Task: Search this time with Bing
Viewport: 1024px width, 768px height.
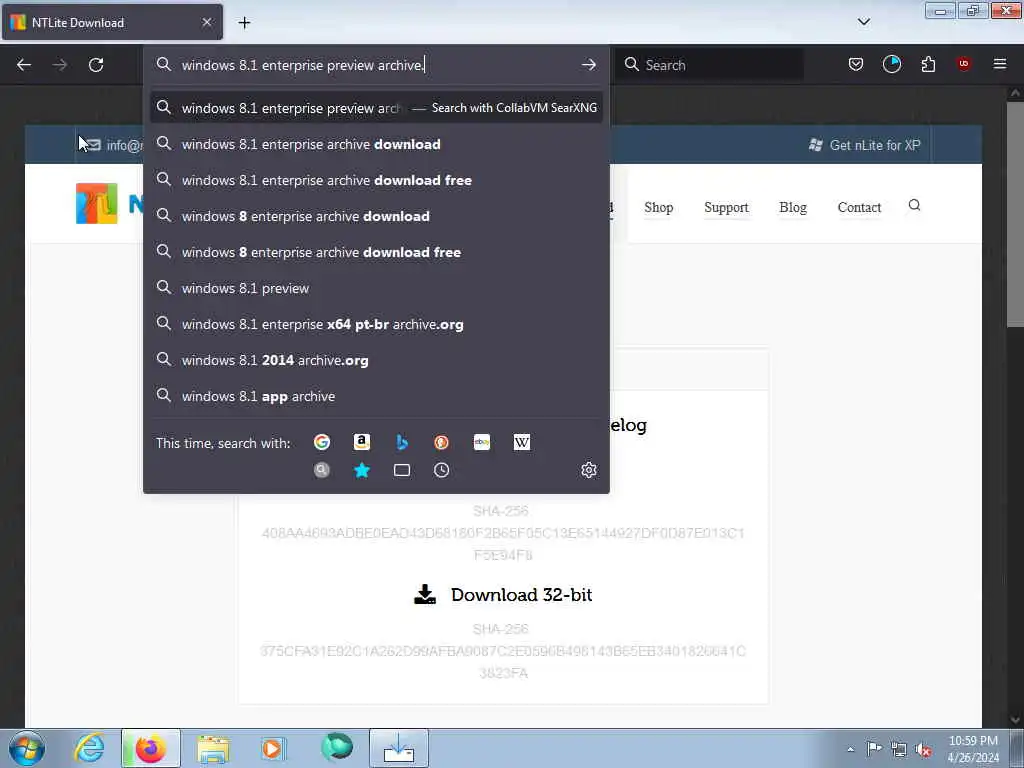Action: (402, 442)
